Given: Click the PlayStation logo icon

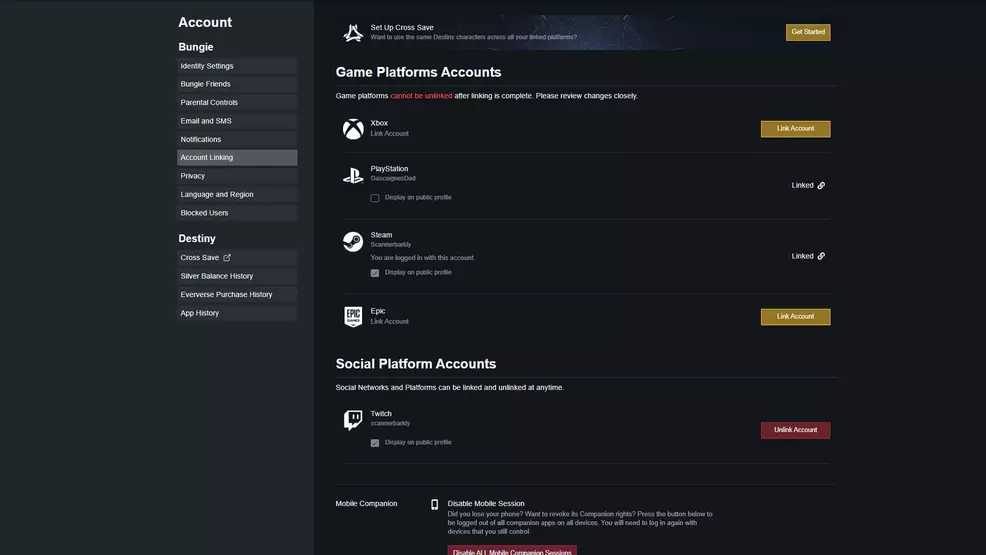Looking at the screenshot, I should tap(353, 175).
